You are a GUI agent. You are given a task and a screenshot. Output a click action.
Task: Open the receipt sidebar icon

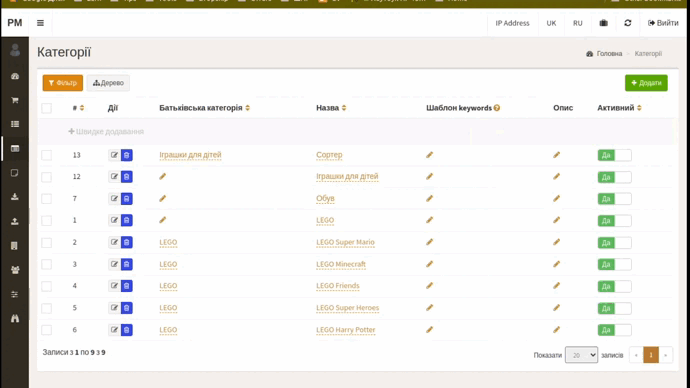(x=15, y=245)
